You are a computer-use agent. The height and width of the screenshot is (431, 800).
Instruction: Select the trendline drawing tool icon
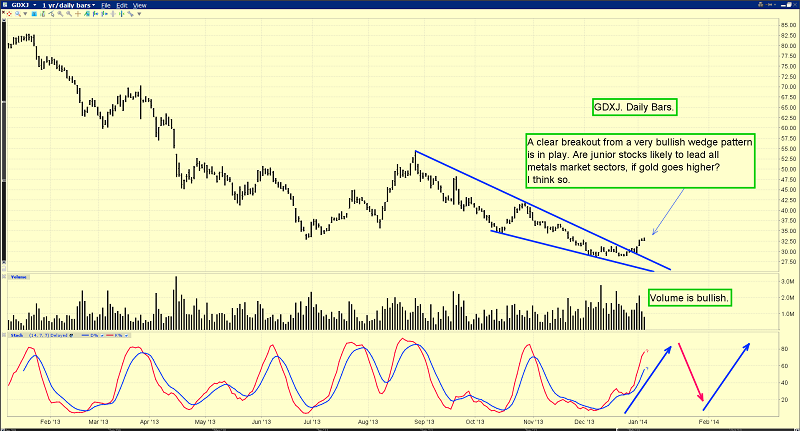52,14
